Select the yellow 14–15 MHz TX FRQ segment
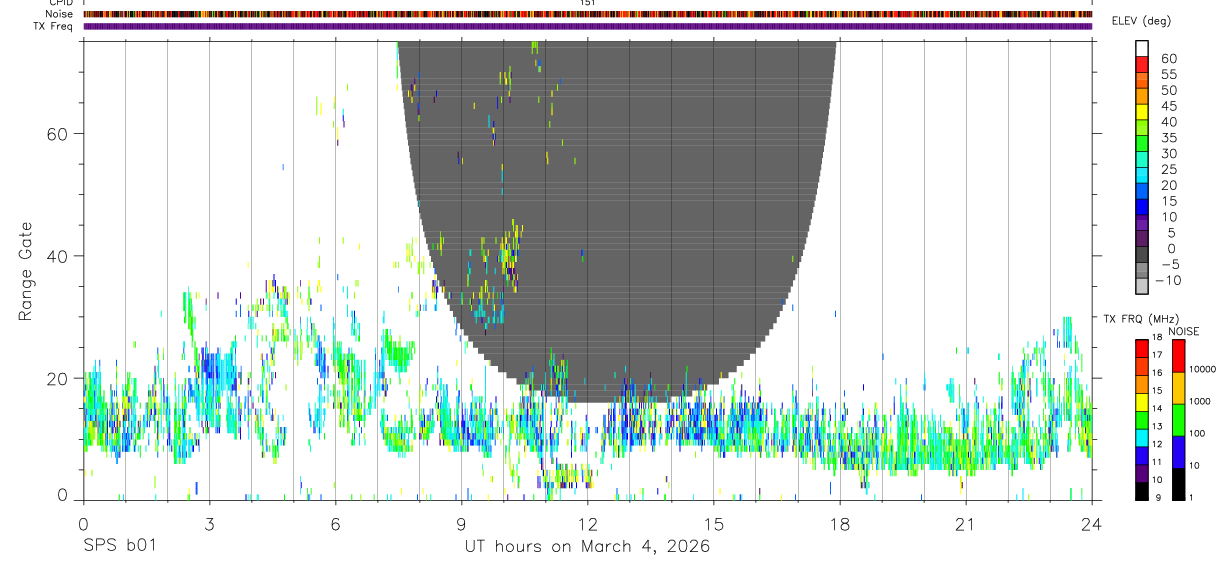Viewport: 1228px width, 567px height. (x=1142, y=401)
